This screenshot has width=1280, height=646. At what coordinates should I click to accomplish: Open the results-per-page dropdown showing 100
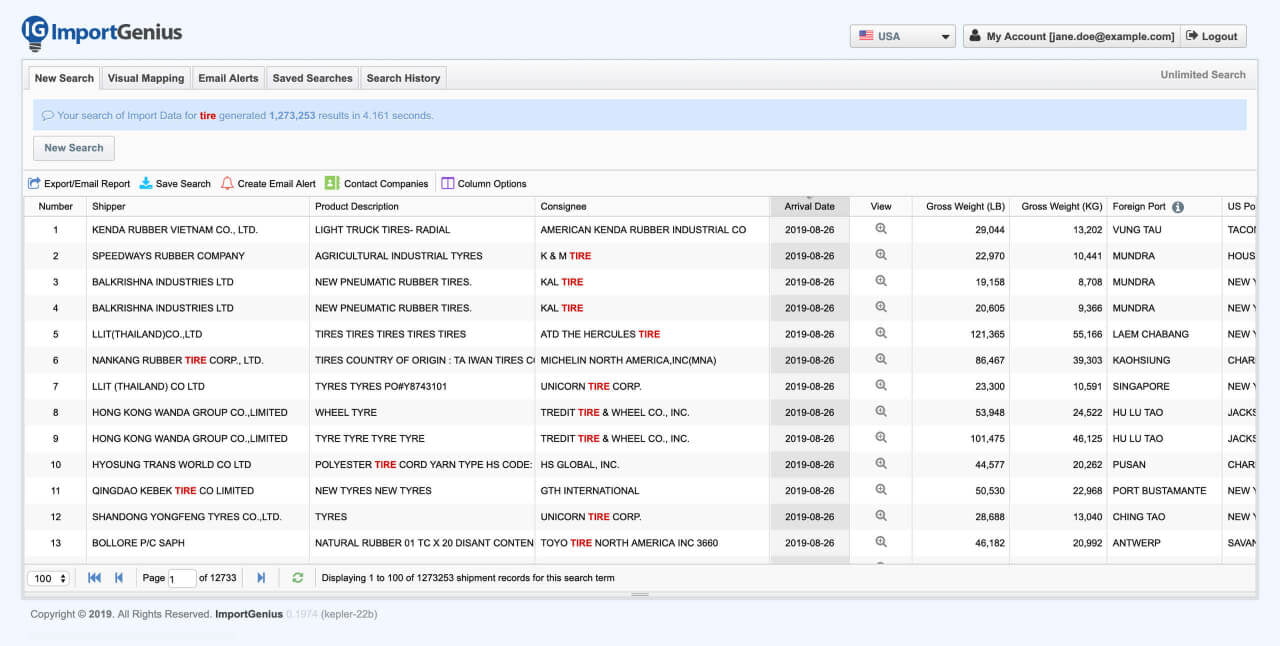tap(48, 577)
